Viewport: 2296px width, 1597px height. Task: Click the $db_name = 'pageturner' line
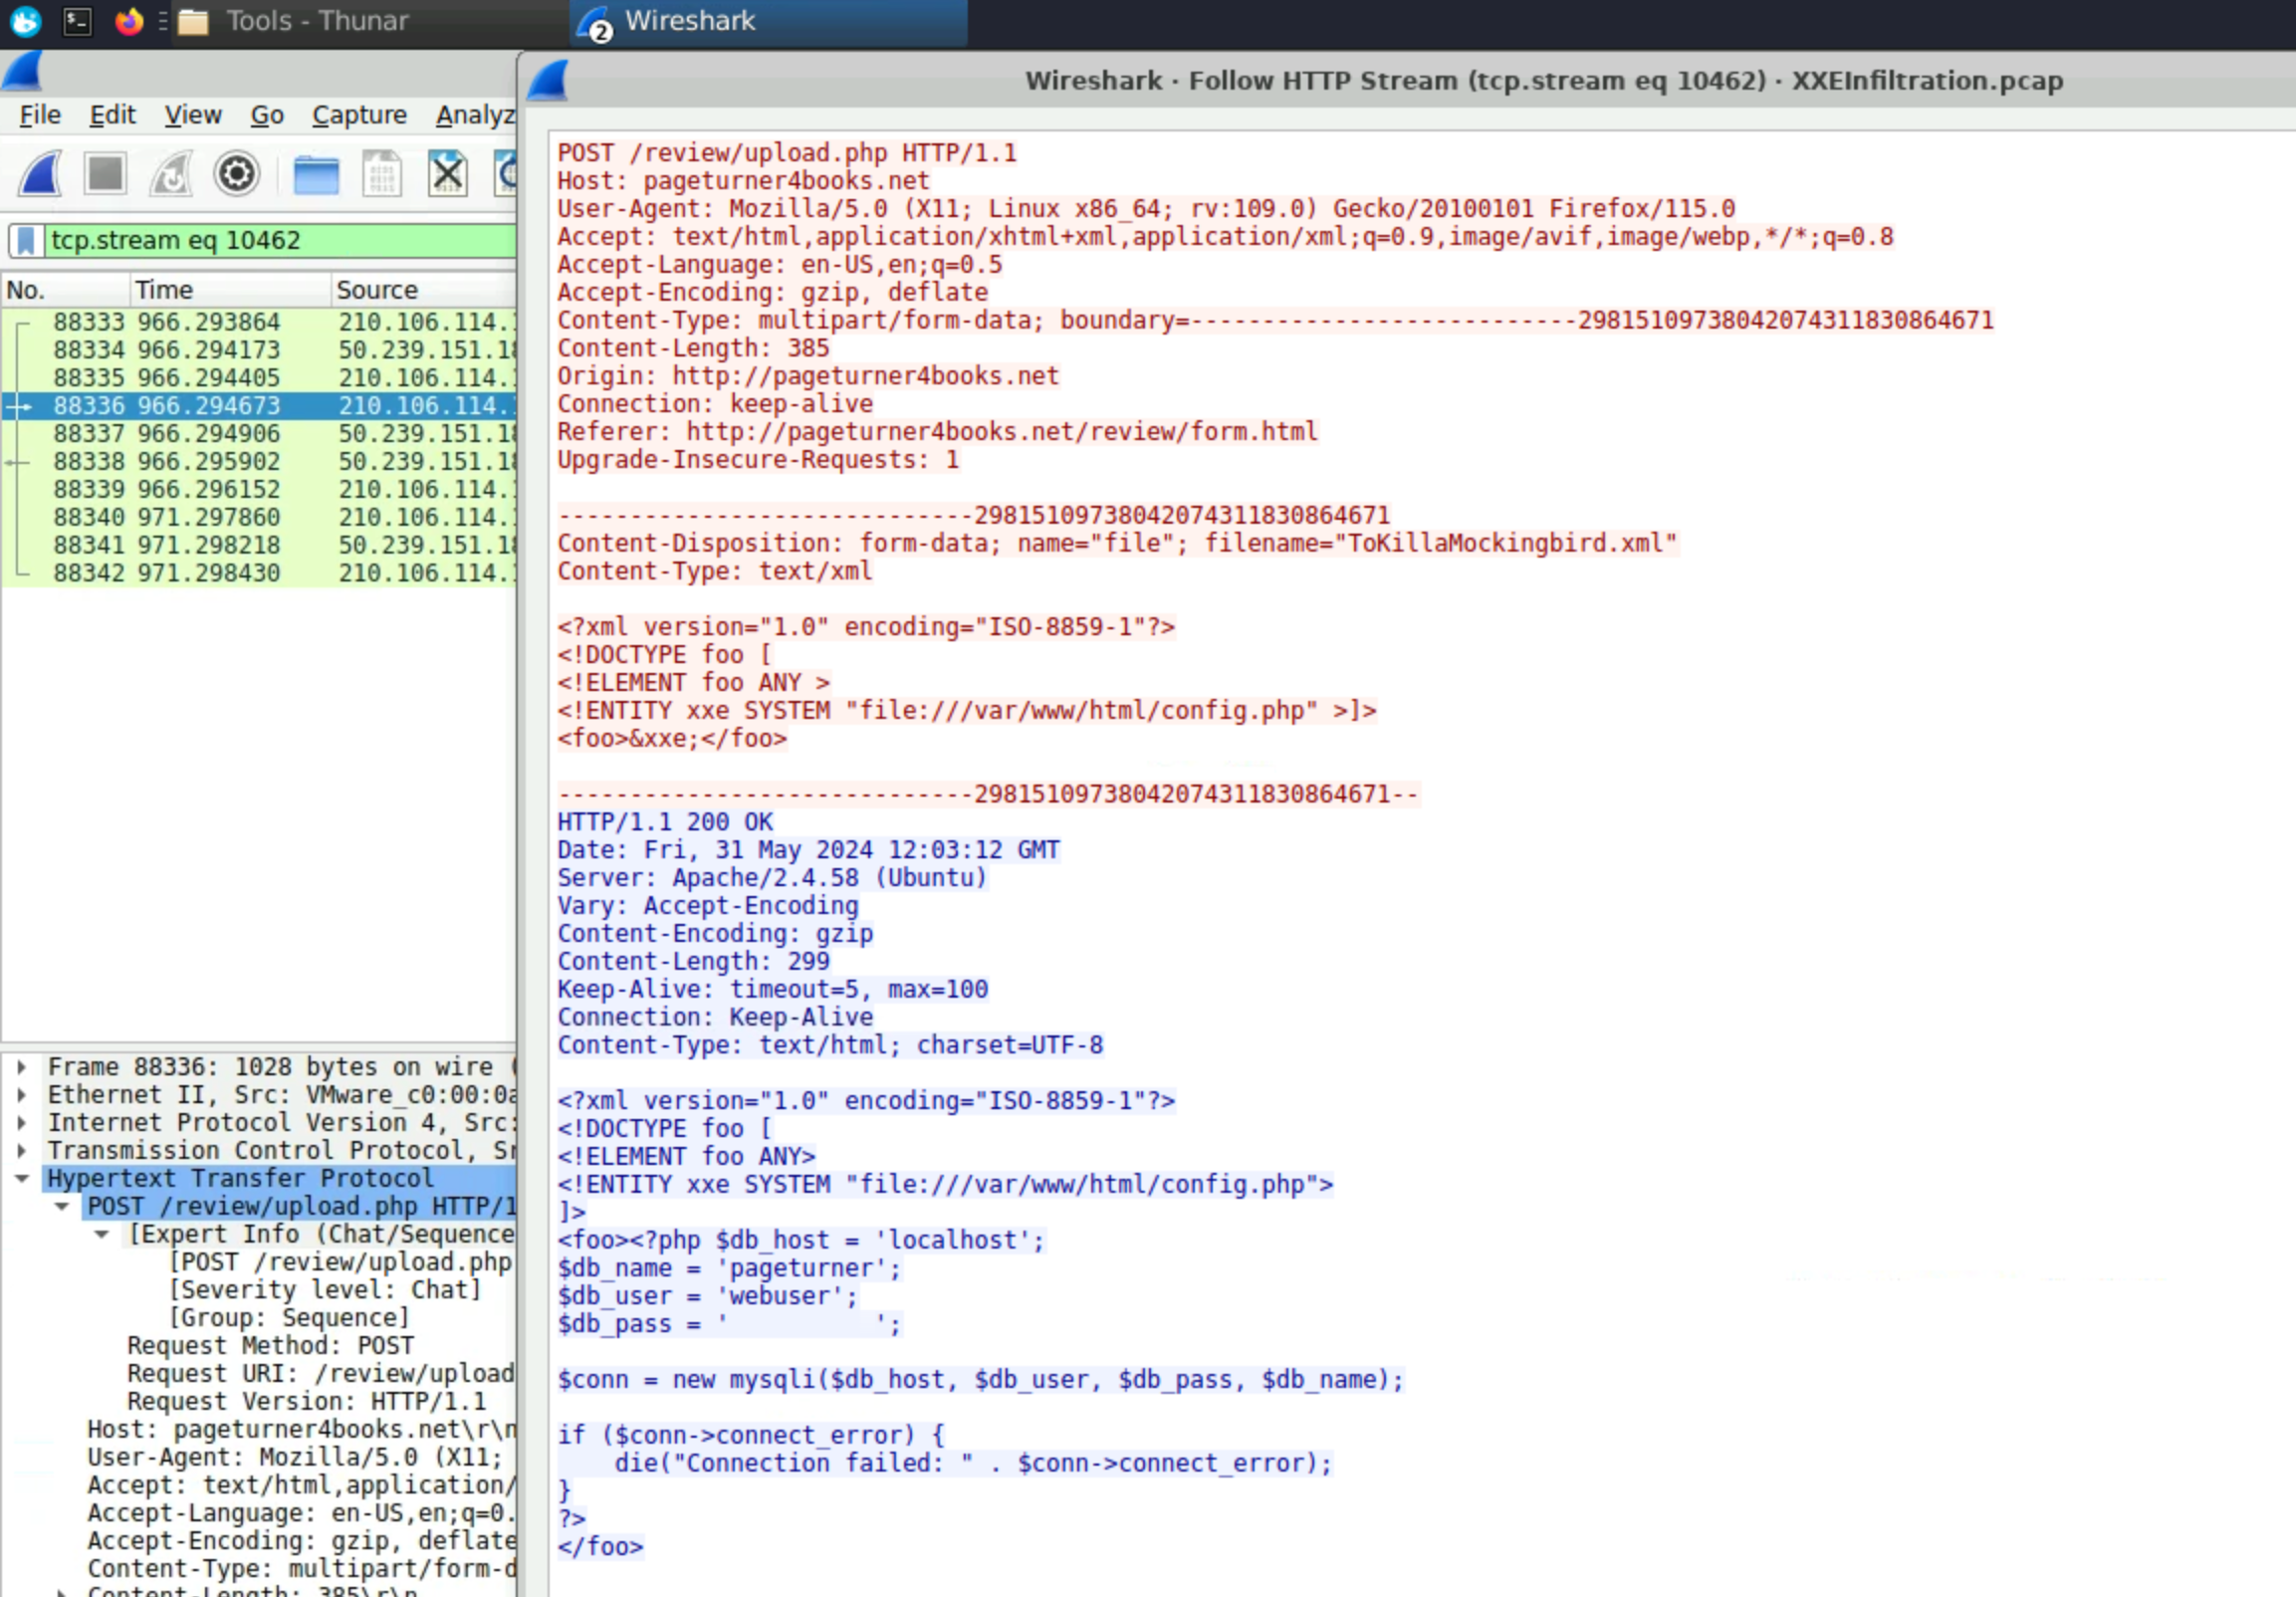[x=729, y=1269]
